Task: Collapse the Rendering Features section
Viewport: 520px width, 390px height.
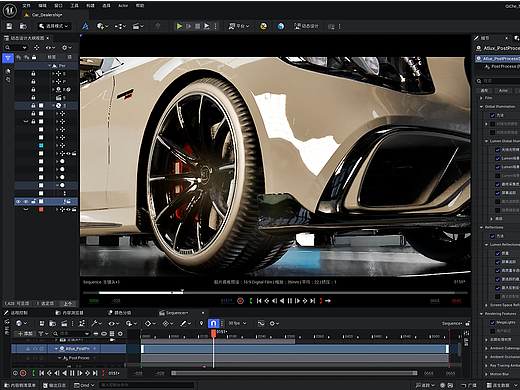Action: (x=481, y=314)
